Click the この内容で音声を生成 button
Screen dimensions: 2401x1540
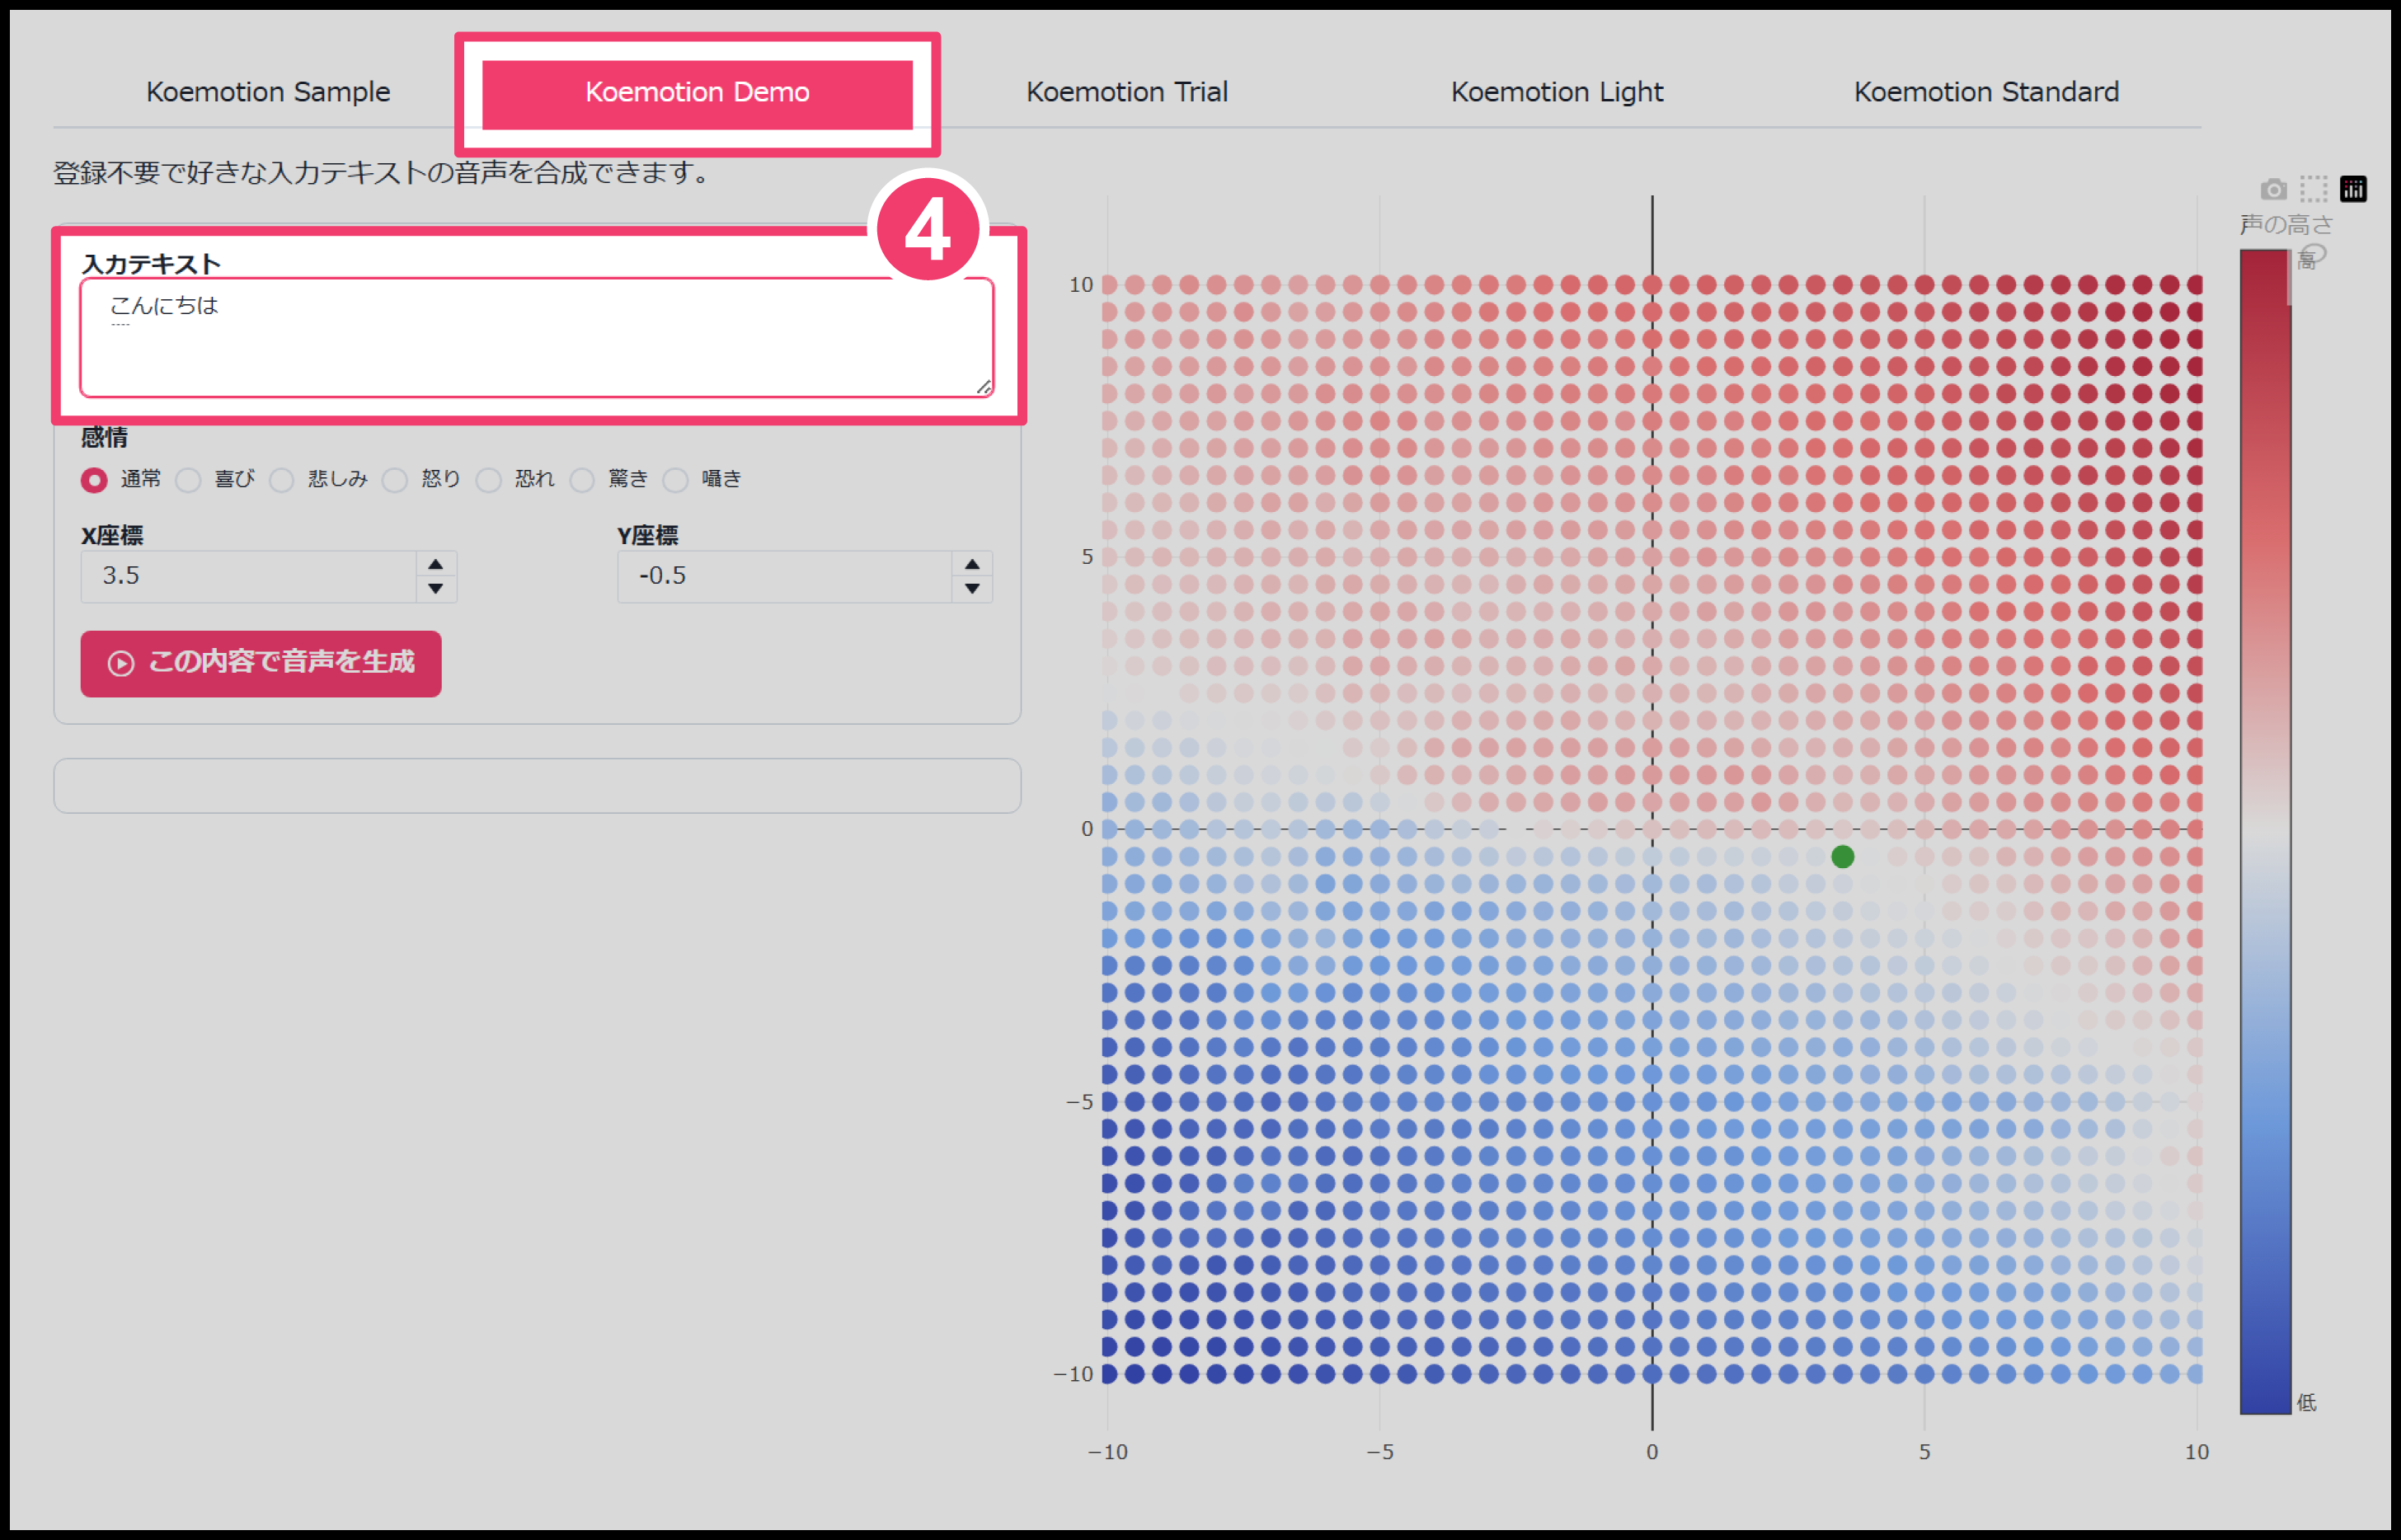261,664
